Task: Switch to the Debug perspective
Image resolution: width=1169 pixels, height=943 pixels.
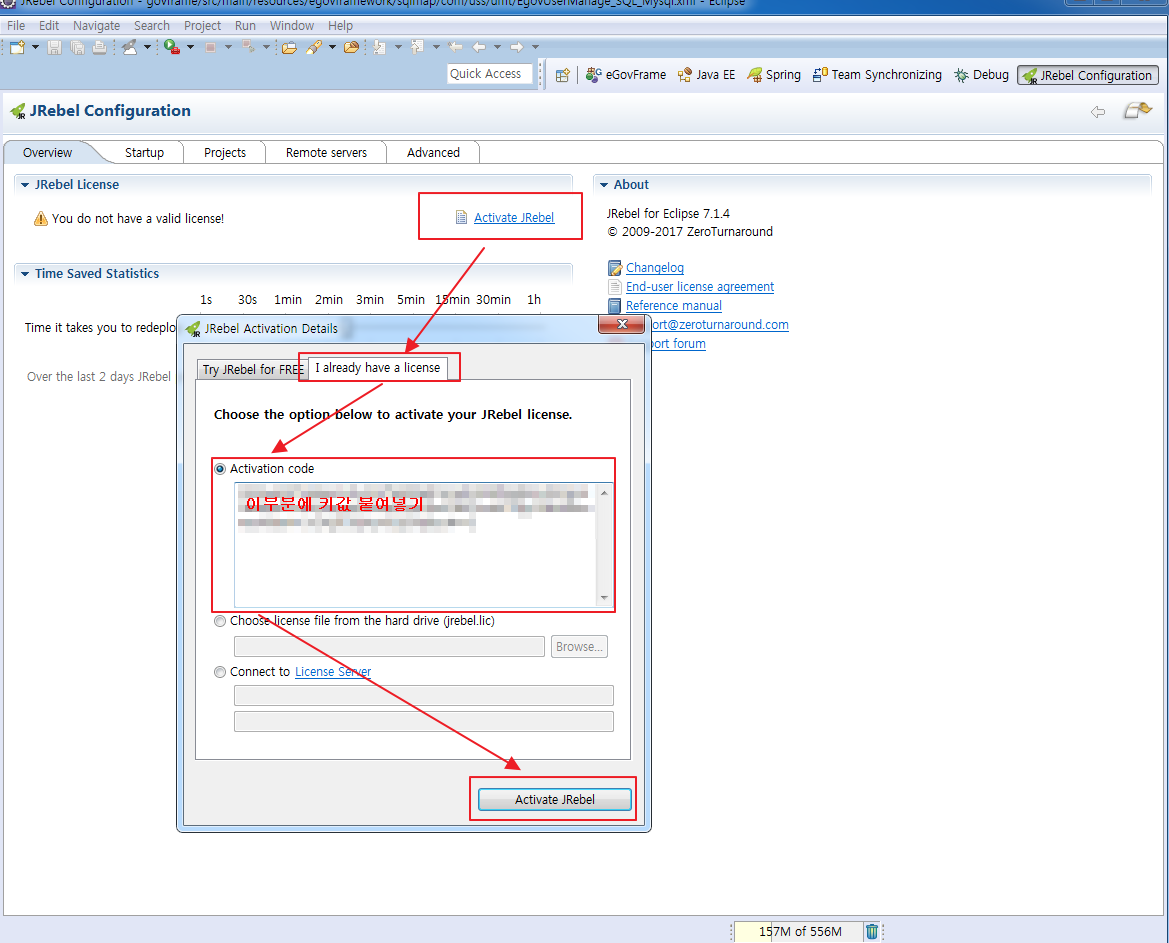Action: [x=982, y=75]
